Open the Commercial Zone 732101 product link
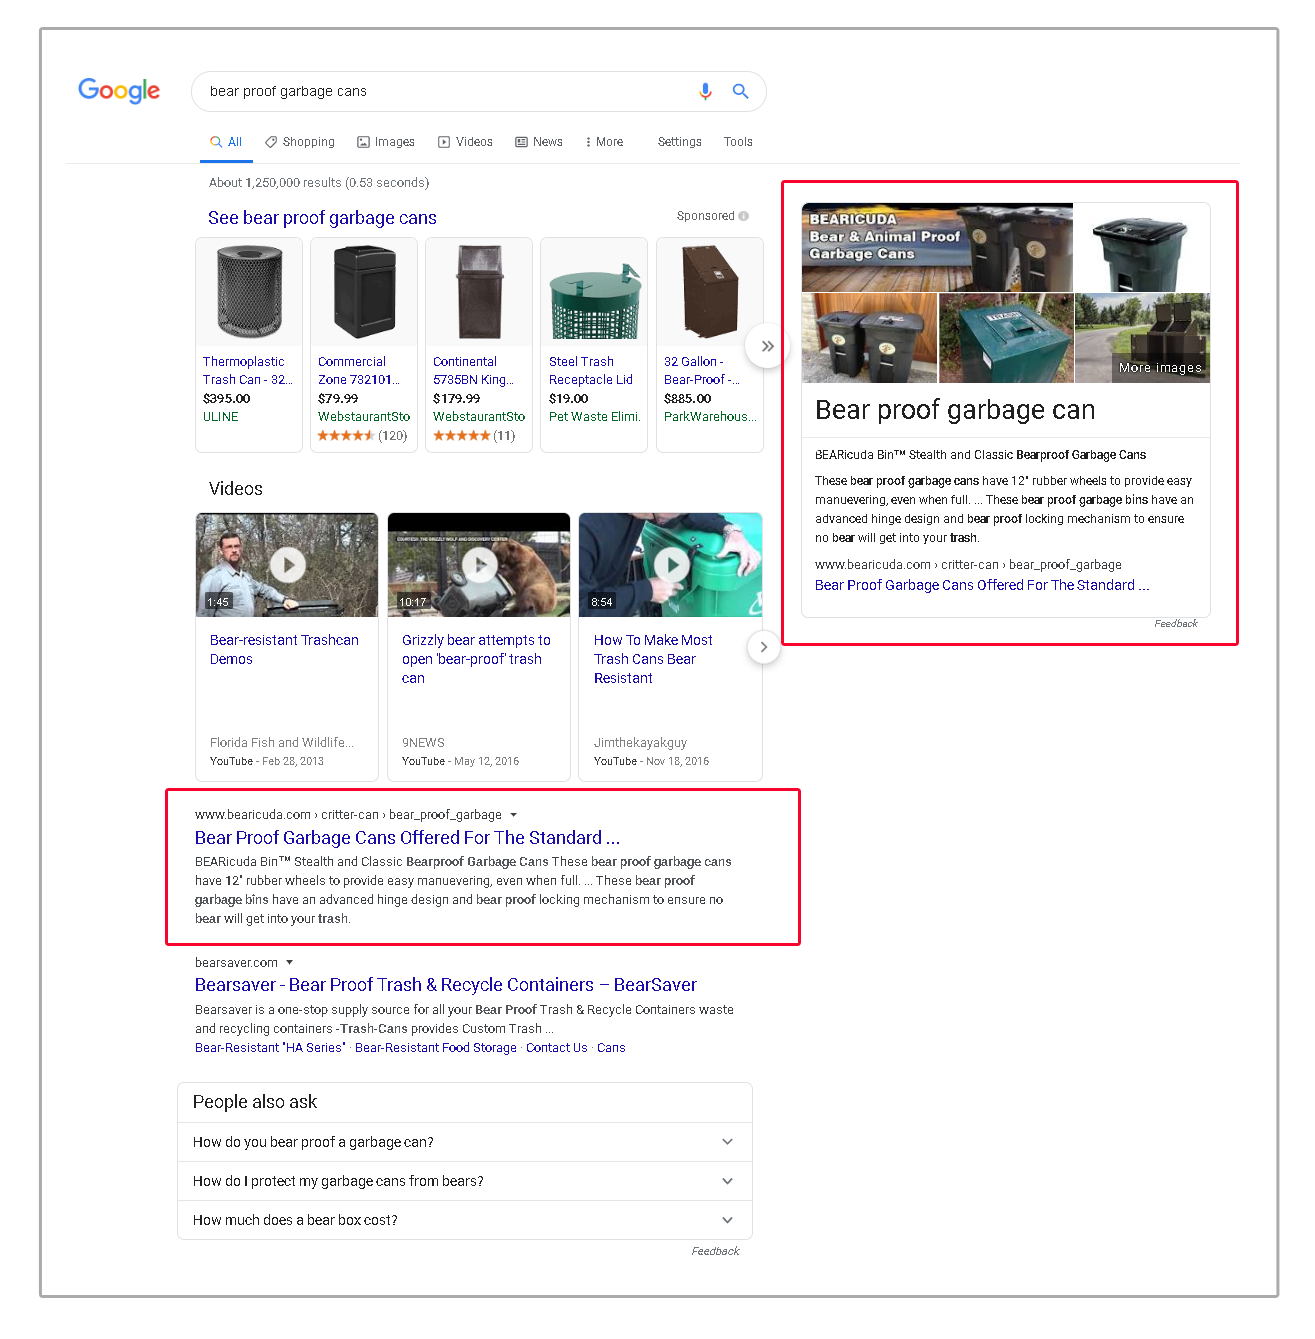The height and width of the screenshot is (1339, 1315). tap(358, 371)
